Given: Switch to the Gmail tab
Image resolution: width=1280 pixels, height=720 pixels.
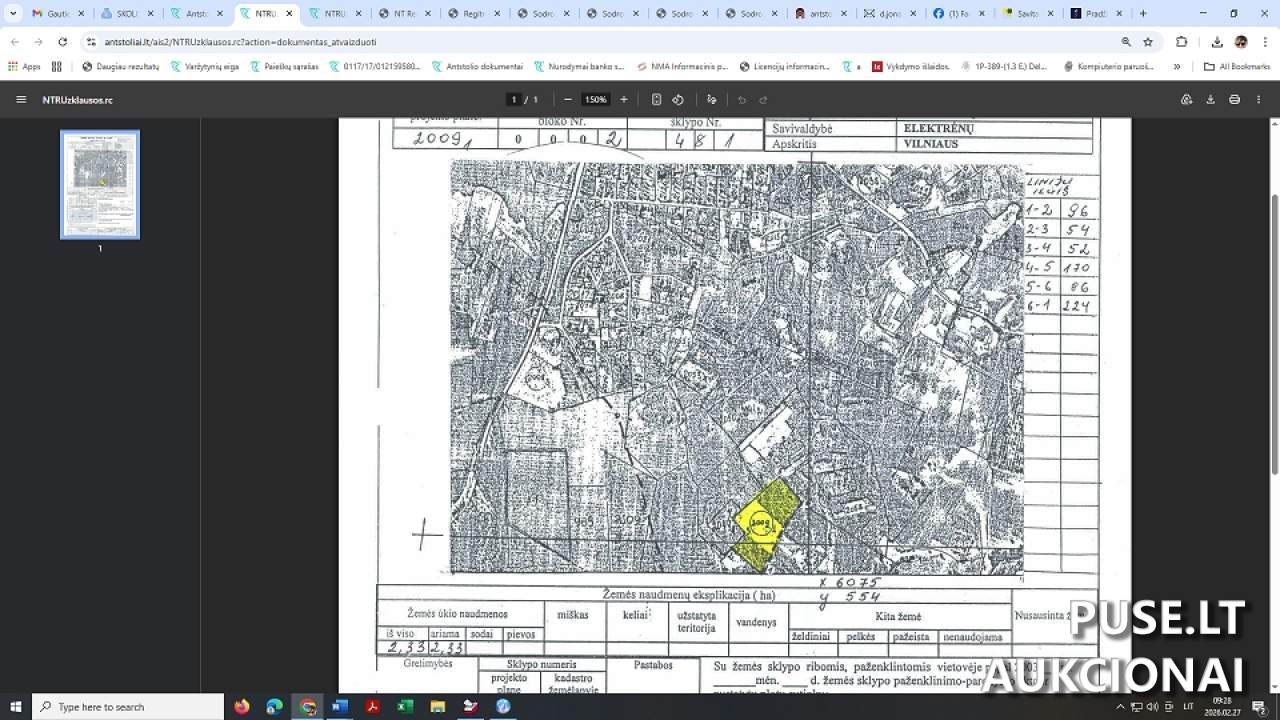Looking at the screenshot, I should tap(51, 14).
